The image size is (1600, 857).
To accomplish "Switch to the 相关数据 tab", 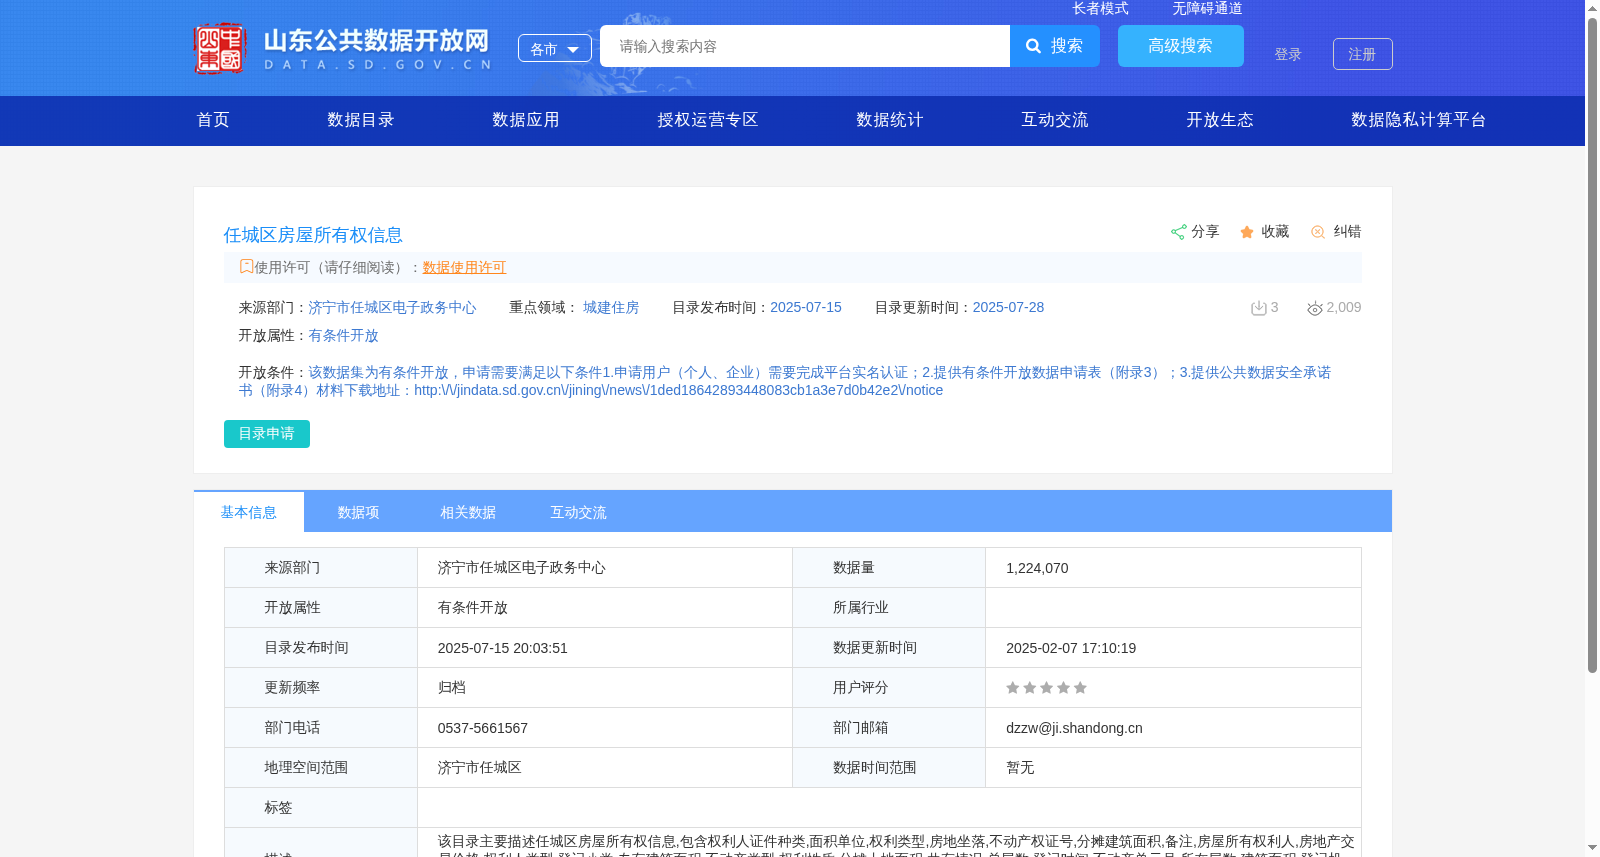I will click(468, 512).
